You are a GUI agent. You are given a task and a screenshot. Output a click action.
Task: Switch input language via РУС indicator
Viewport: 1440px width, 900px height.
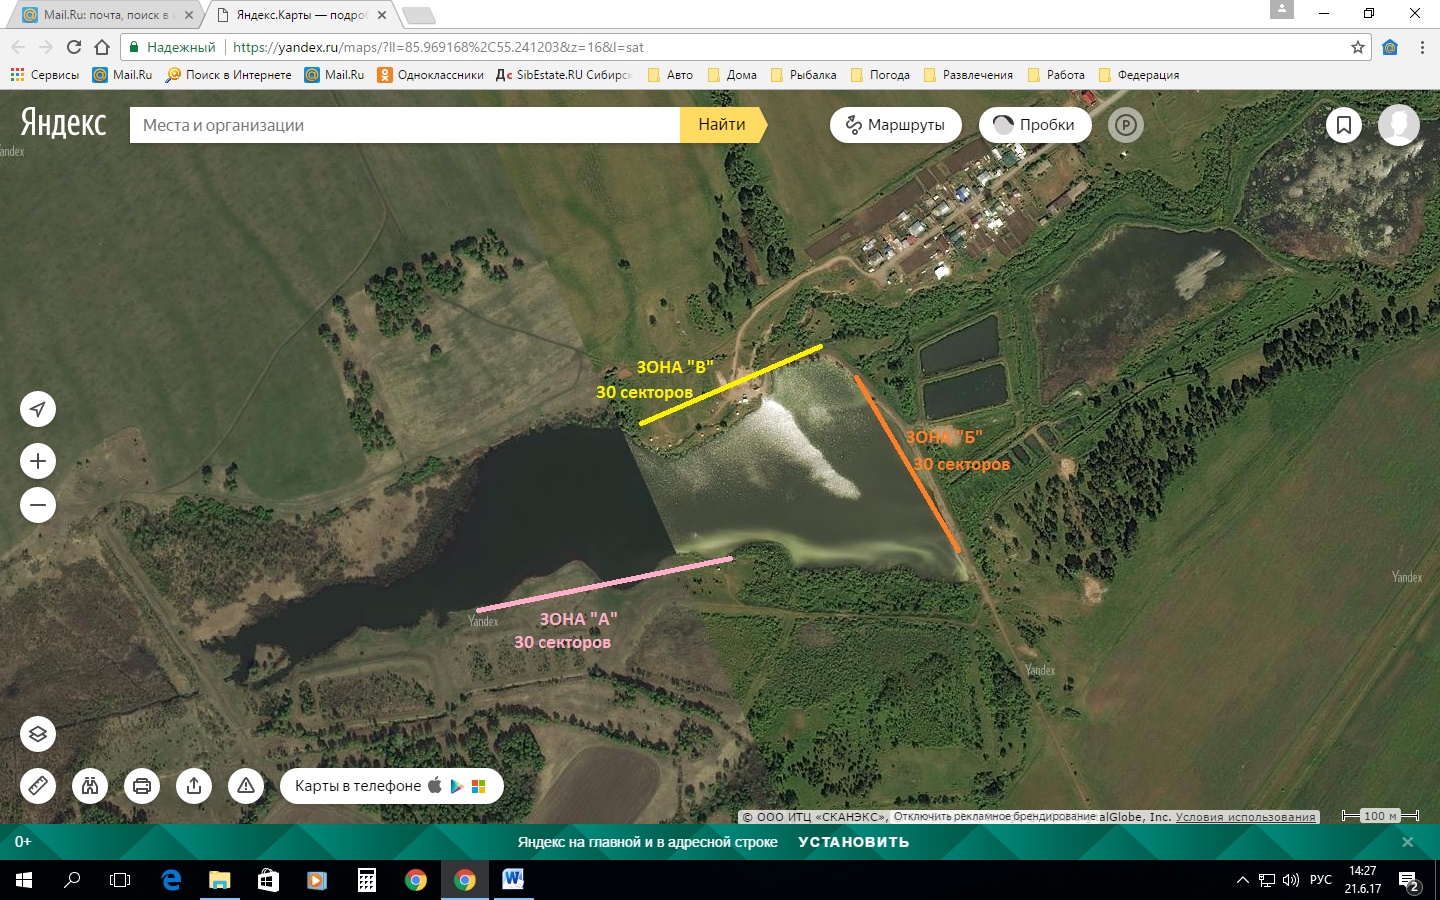point(1321,880)
